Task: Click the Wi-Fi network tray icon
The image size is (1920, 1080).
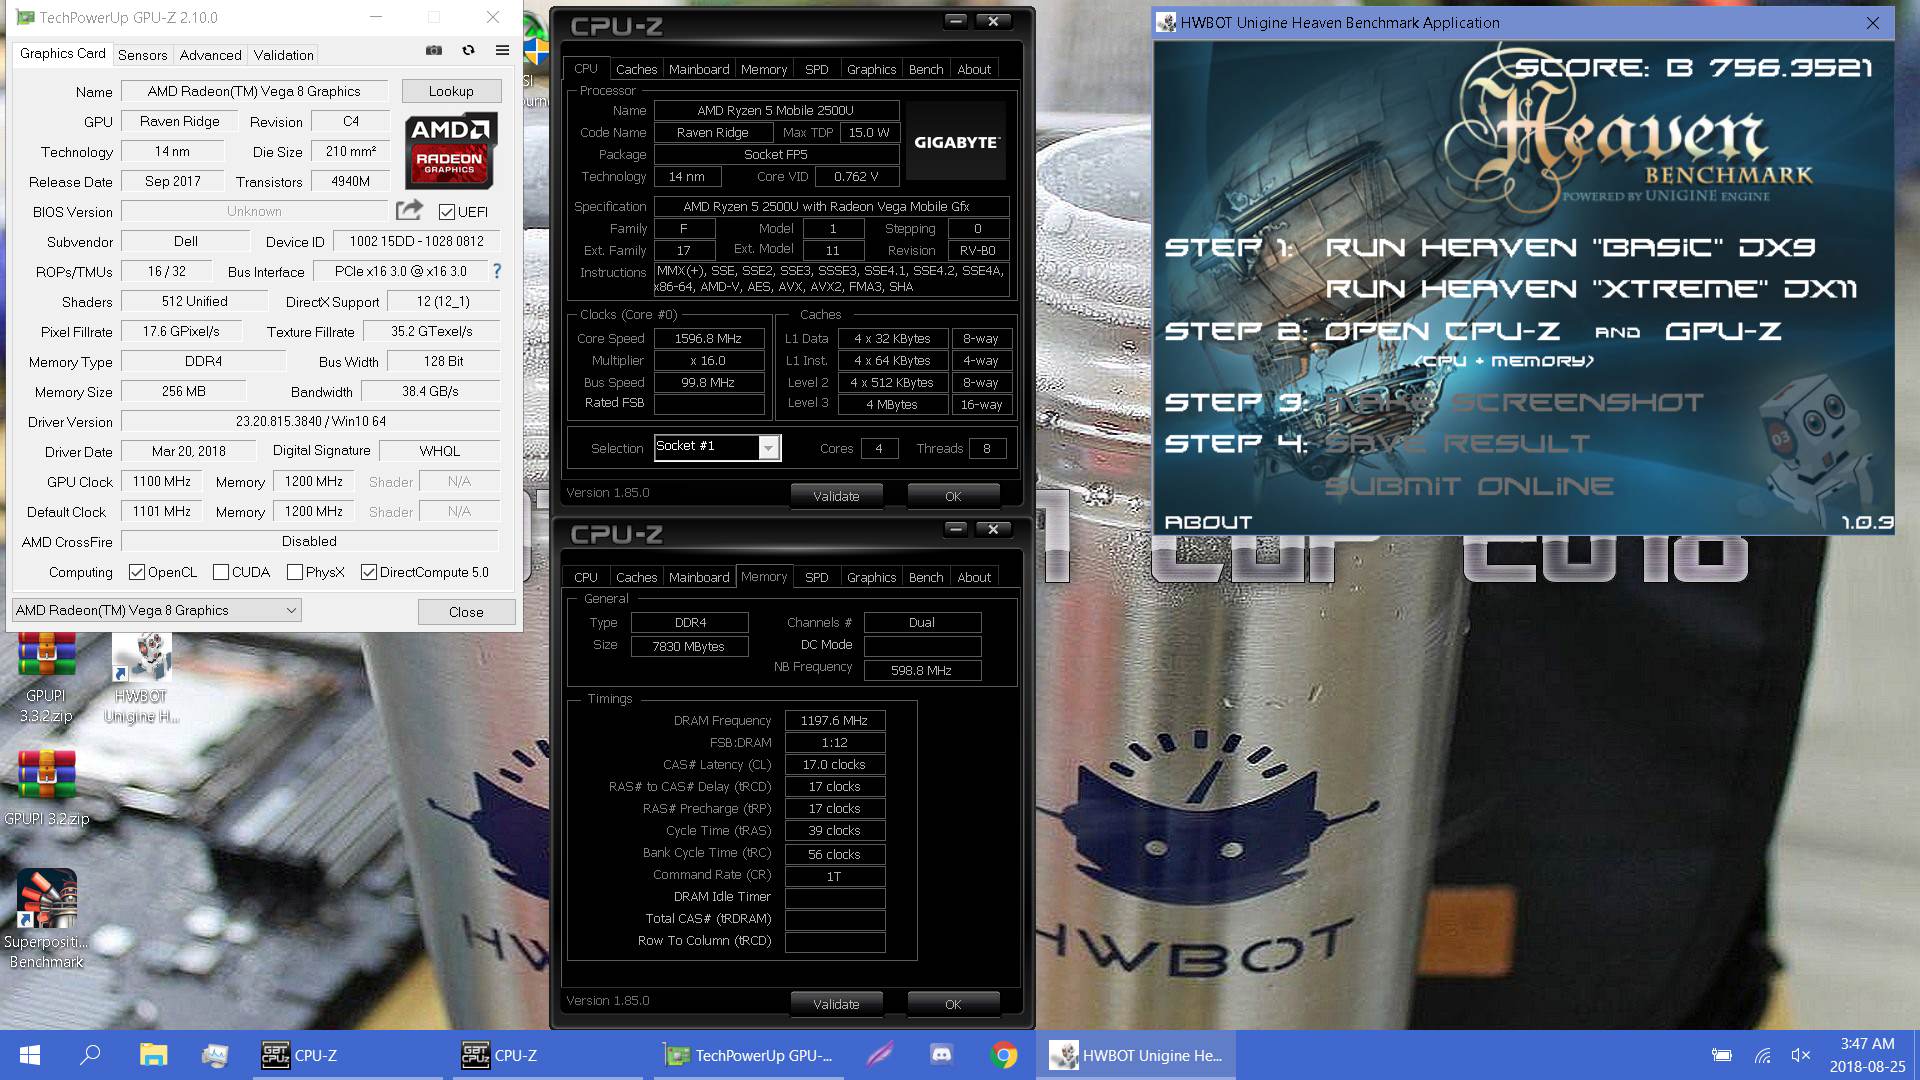Action: click(x=1762, y=1055)
